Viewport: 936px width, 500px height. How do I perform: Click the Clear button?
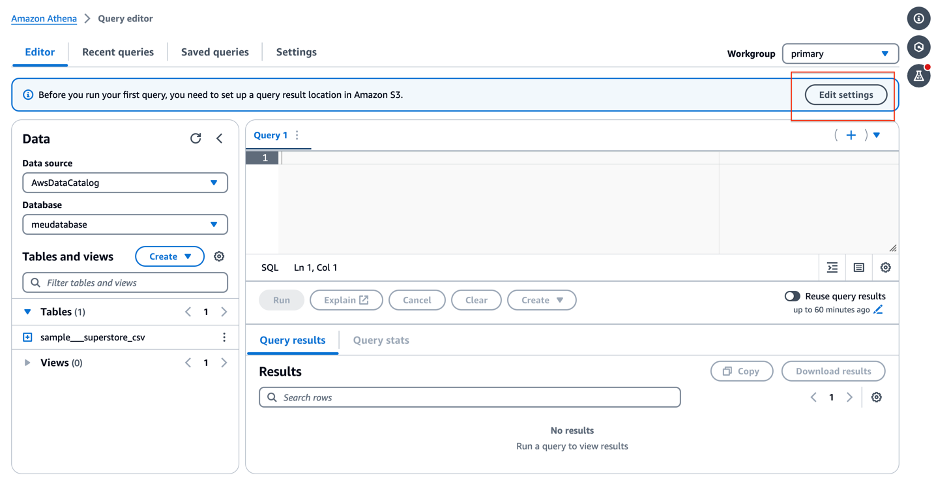(x=476, y=300)
